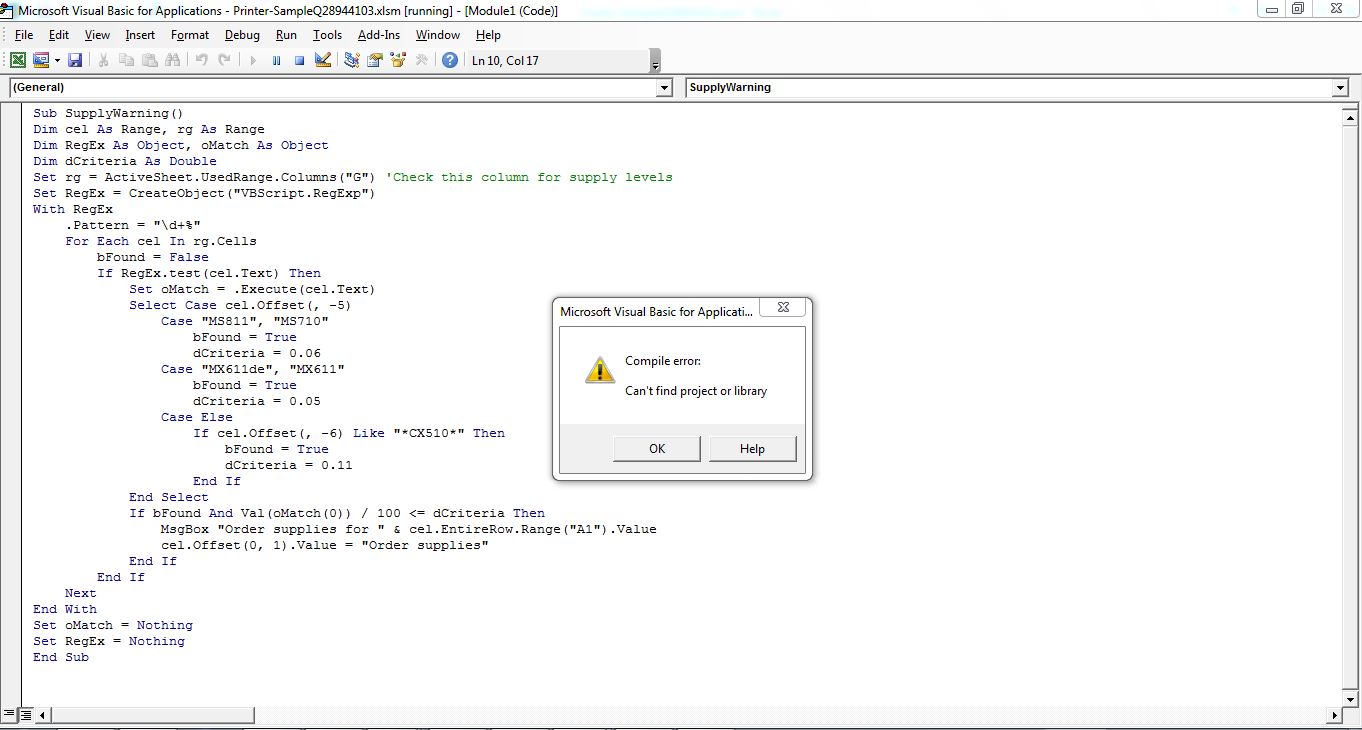
Task: Open the Format menu
Action: tap(190, 35)
